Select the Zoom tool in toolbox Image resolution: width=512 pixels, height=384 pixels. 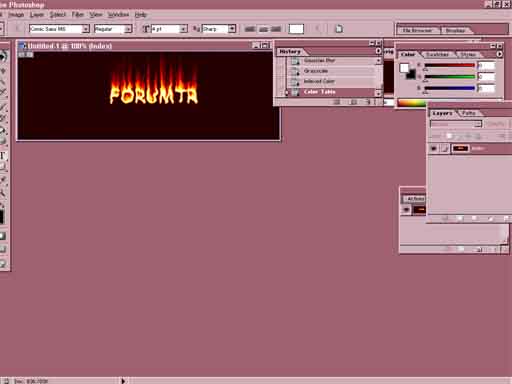click(3, 193)
